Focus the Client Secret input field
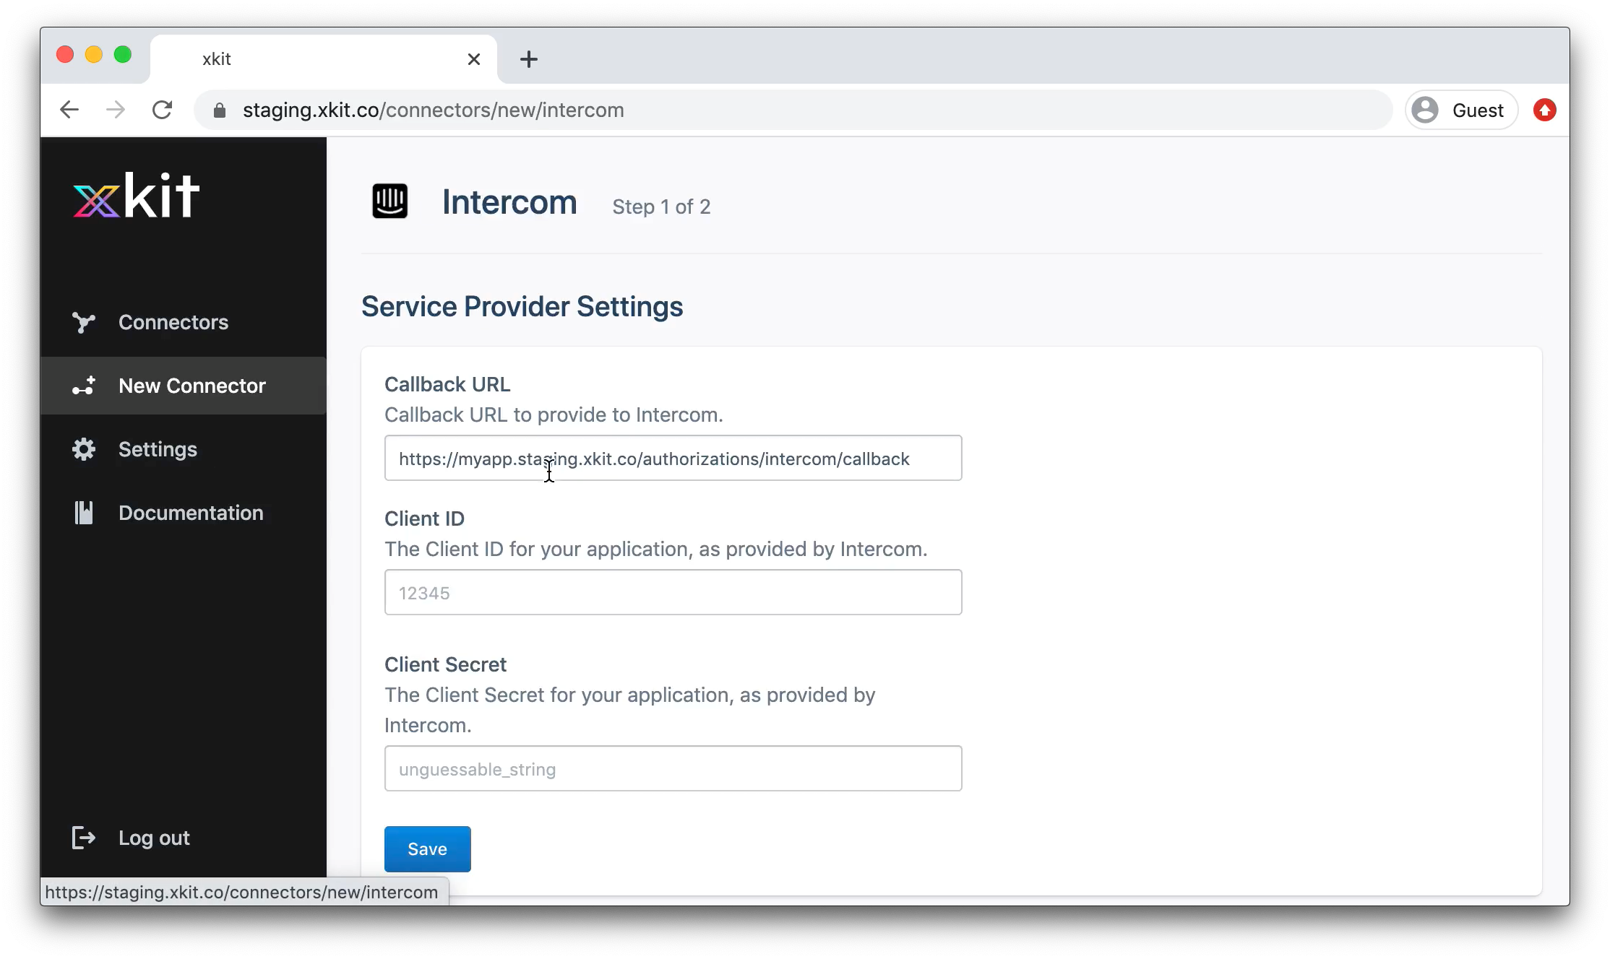The width and height of the screenshot is (1610, 959). 673,769
